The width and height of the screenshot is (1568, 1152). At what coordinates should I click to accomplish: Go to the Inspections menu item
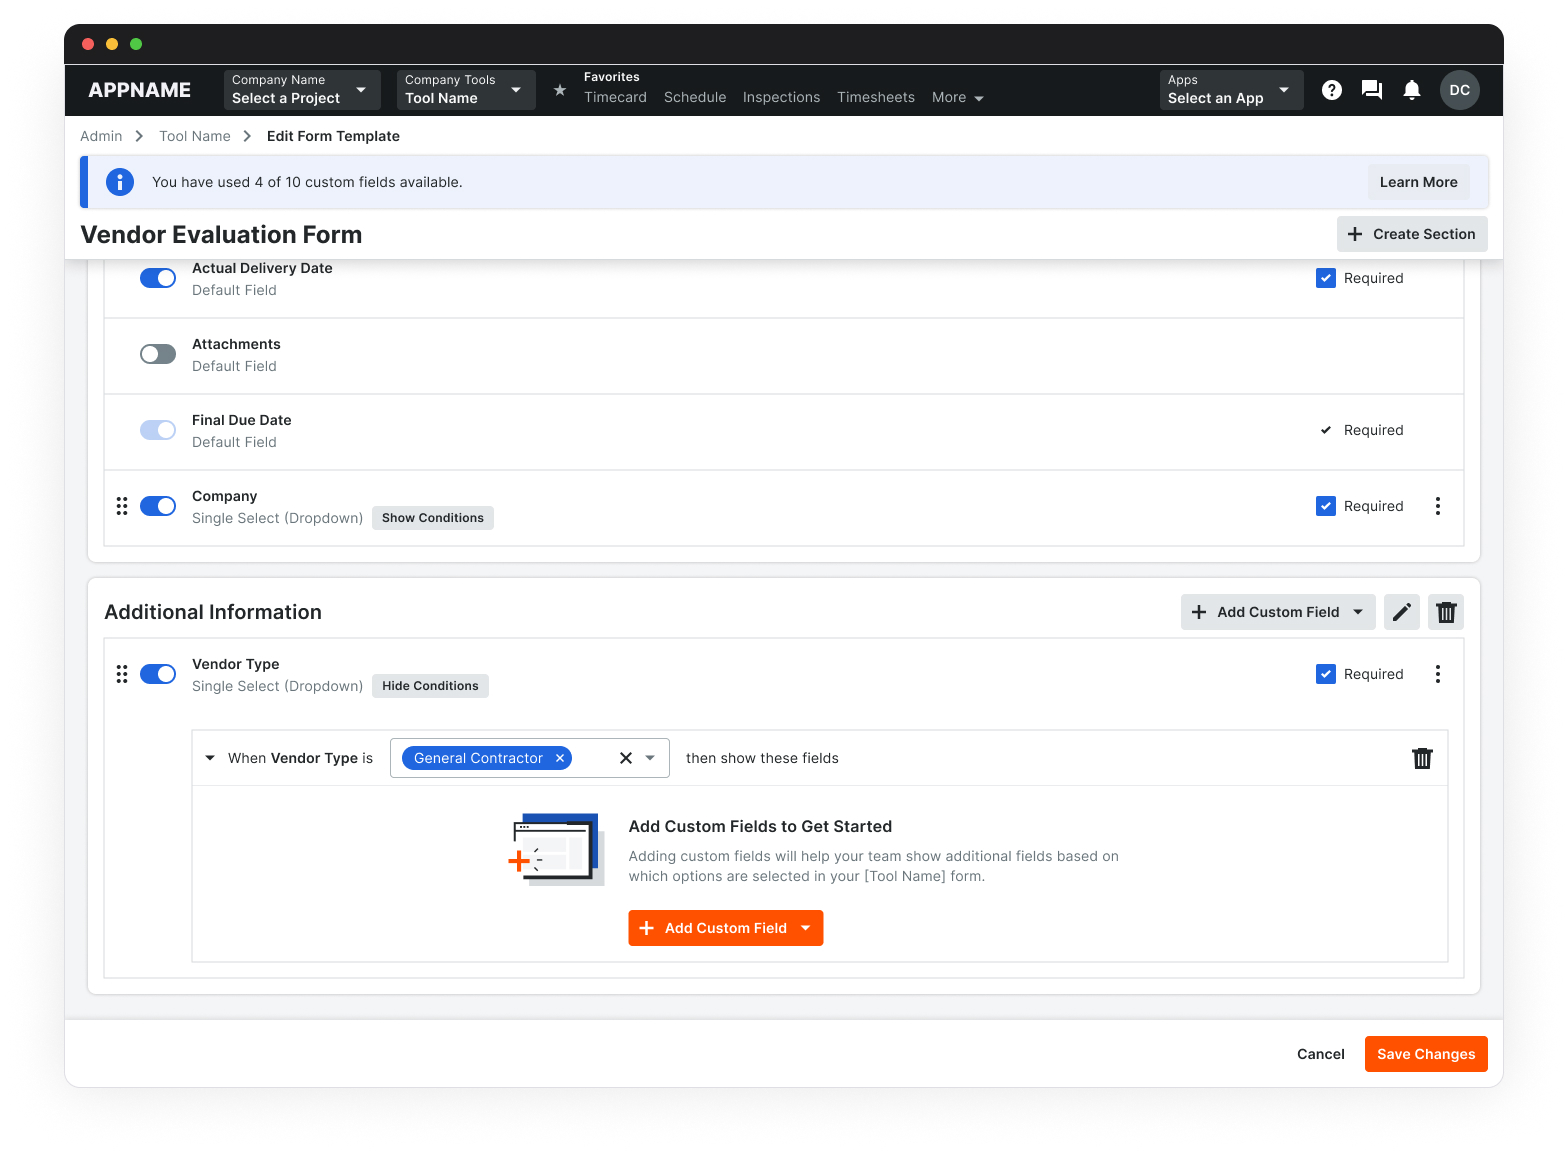tap(781, 97)
